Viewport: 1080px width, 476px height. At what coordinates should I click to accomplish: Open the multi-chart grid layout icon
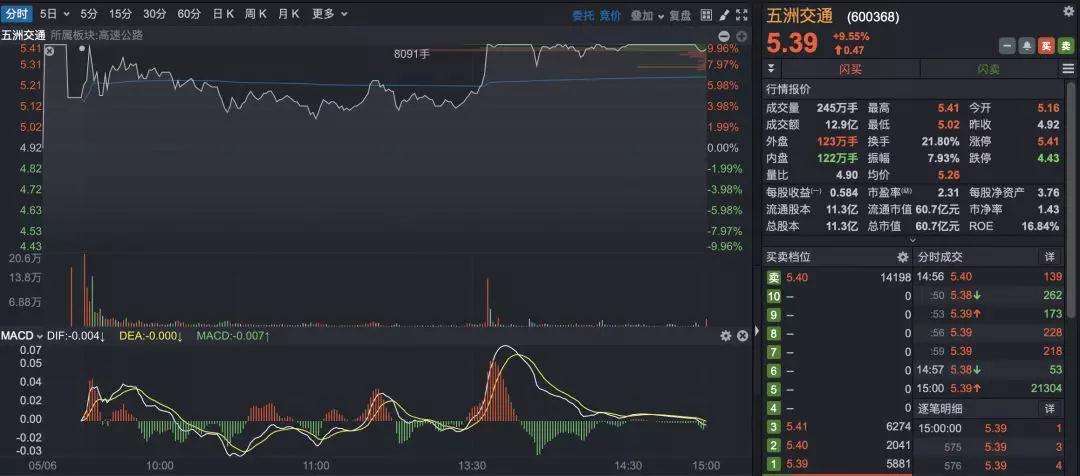(x=706, y=14)
